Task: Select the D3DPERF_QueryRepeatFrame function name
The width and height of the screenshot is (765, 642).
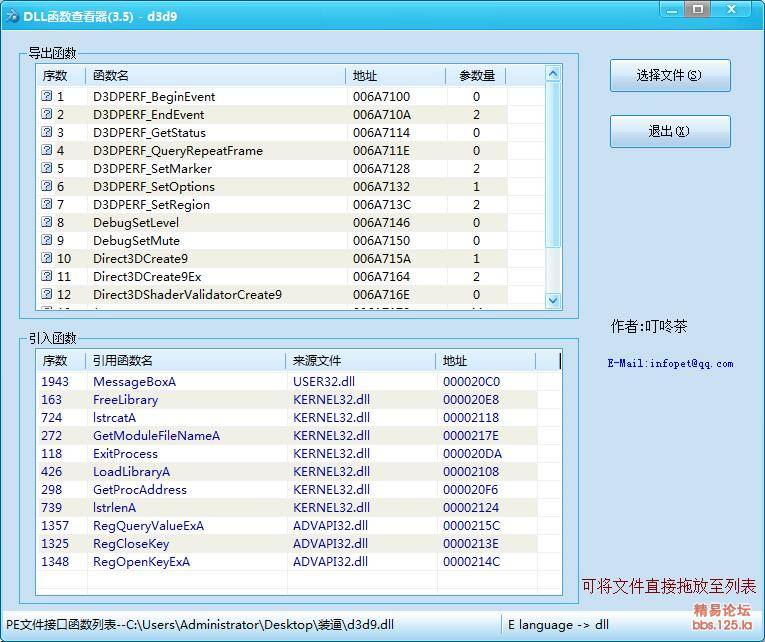Action: point(178,151)
